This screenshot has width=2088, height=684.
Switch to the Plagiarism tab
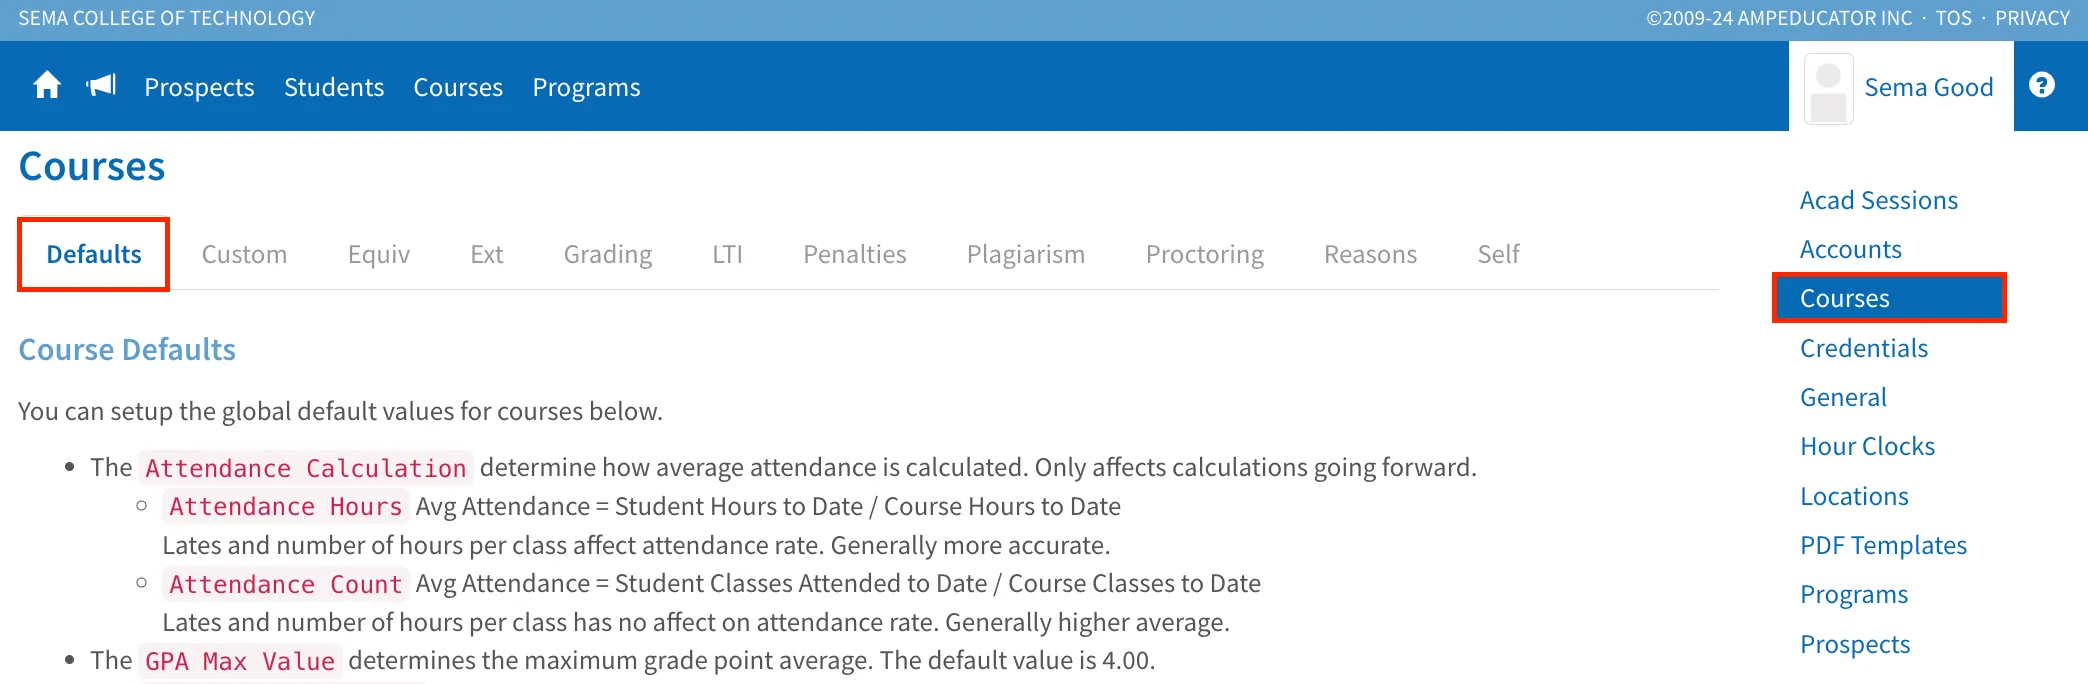[x=1025, y=255]
